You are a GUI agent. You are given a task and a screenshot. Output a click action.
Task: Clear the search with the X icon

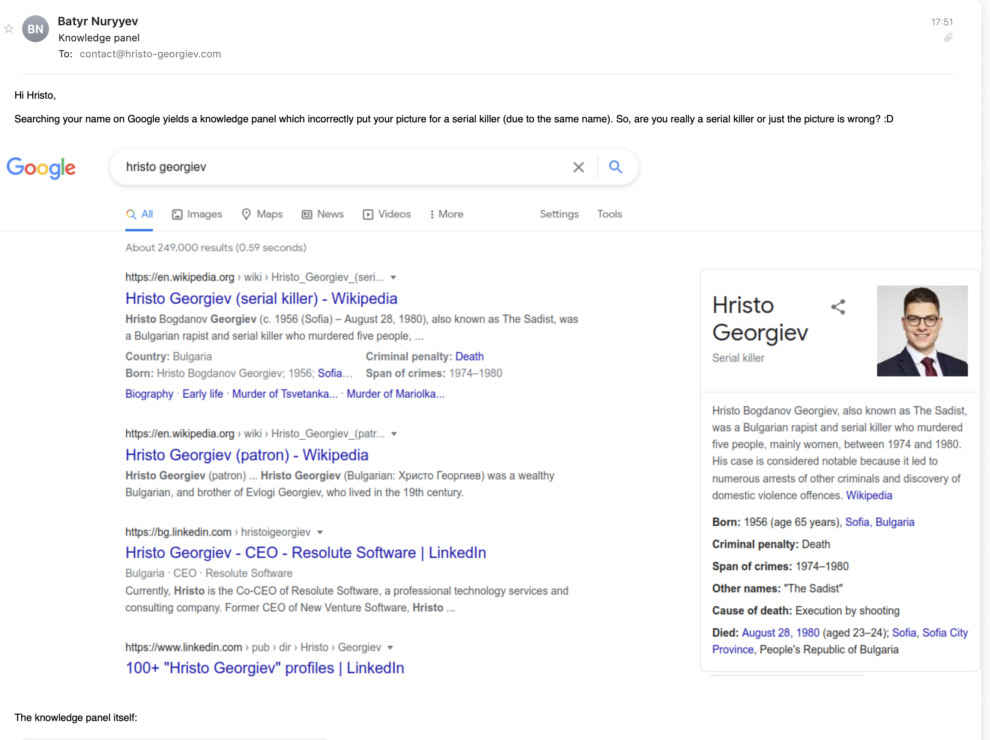578,167
